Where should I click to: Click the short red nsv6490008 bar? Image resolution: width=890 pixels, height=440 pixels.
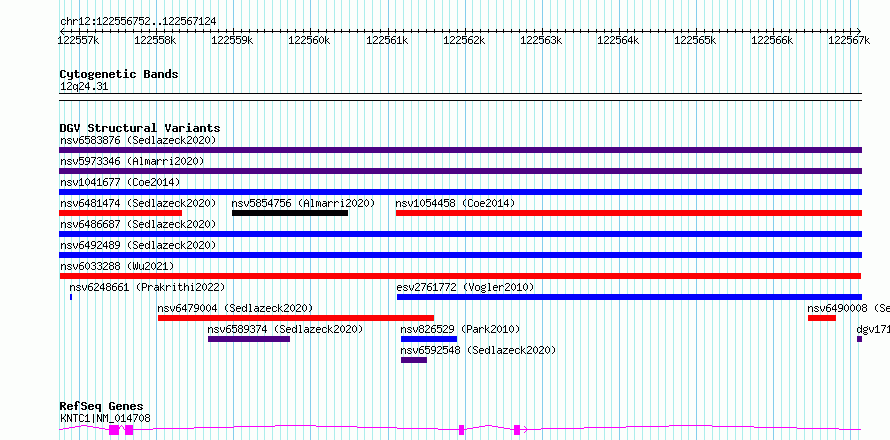pos(822,318)
